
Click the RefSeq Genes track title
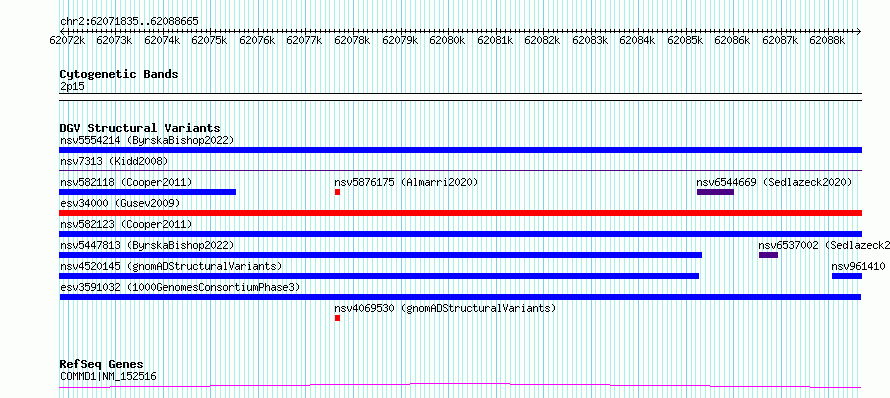pos(102,365)
